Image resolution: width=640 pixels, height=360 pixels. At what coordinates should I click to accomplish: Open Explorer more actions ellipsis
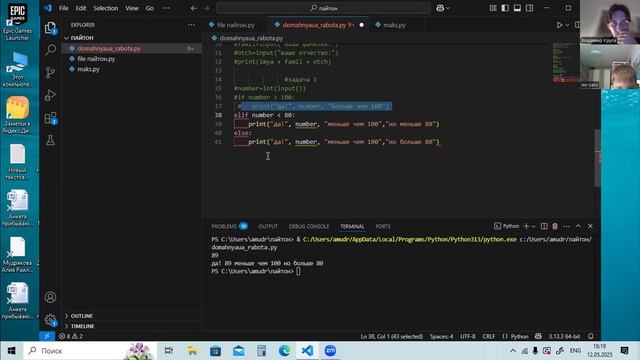(191, 25)
